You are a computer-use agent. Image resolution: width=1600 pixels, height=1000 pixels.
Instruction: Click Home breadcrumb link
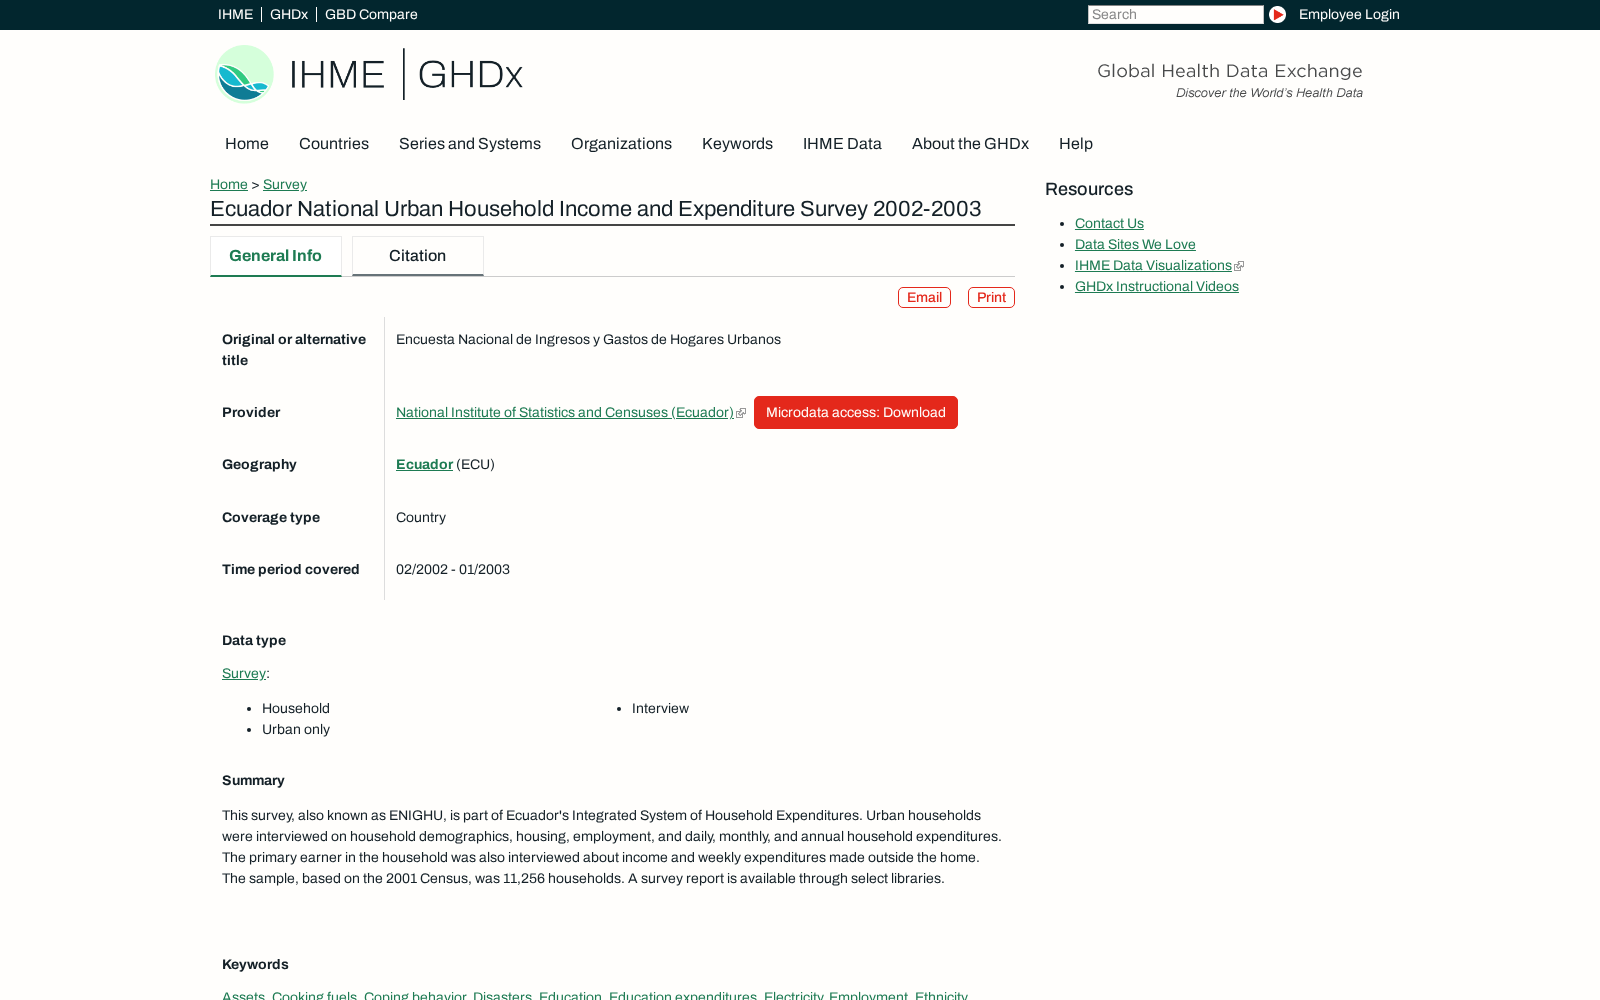(x=229, y=184)
